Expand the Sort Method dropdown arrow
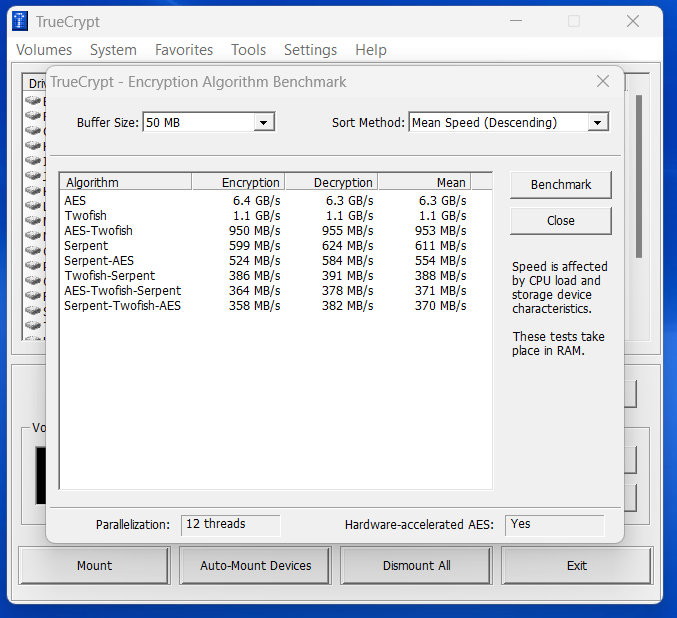Viewport: 677px width, 618px height. click(598, 123)
